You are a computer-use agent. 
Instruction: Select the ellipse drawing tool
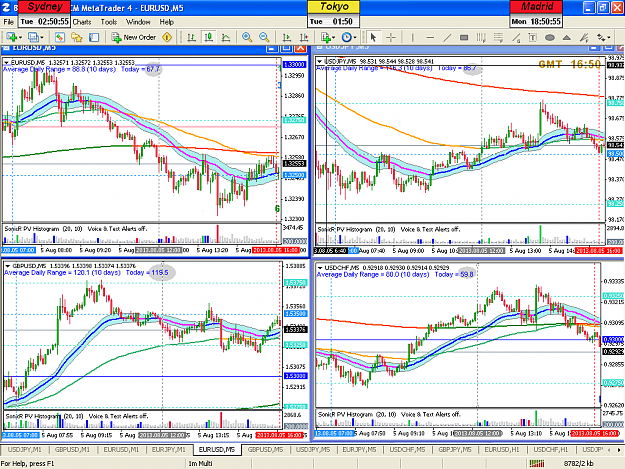coord(550,37)
